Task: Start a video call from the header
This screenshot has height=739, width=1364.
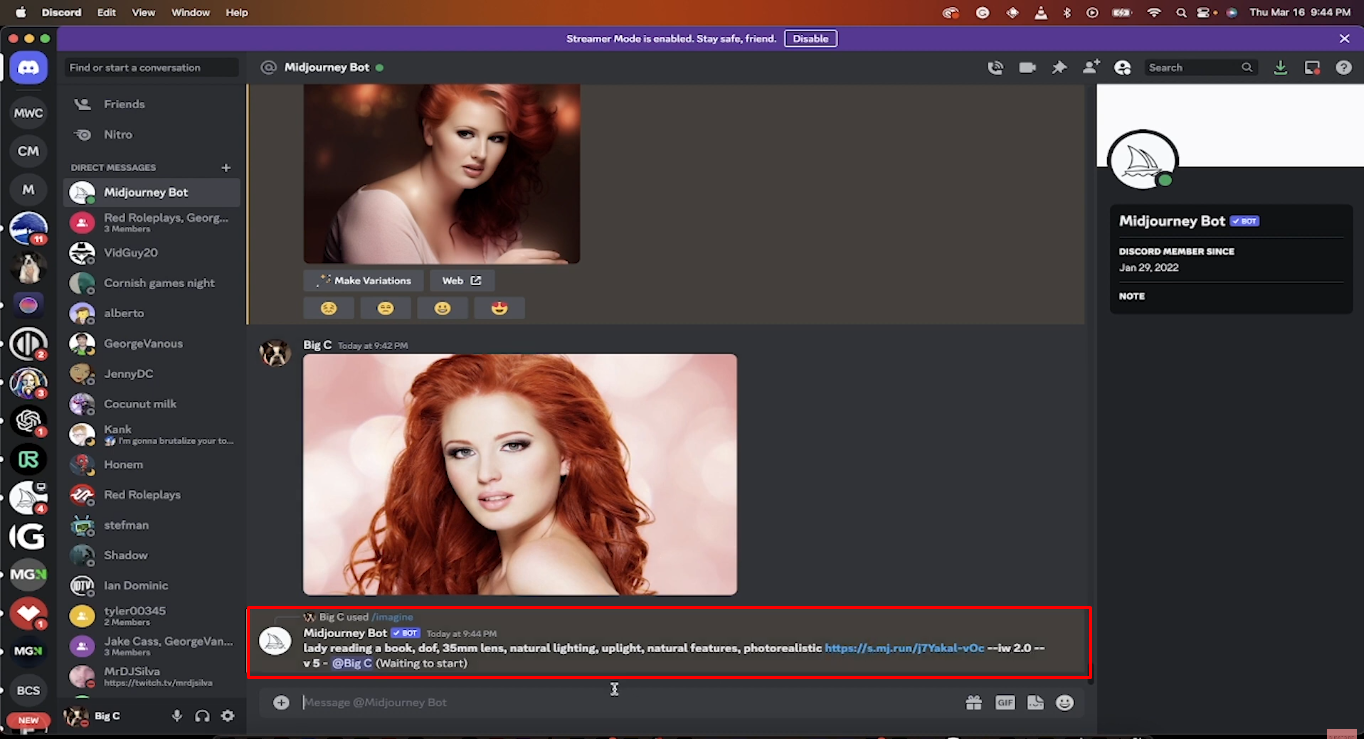Action: (x=1027, y=67)
